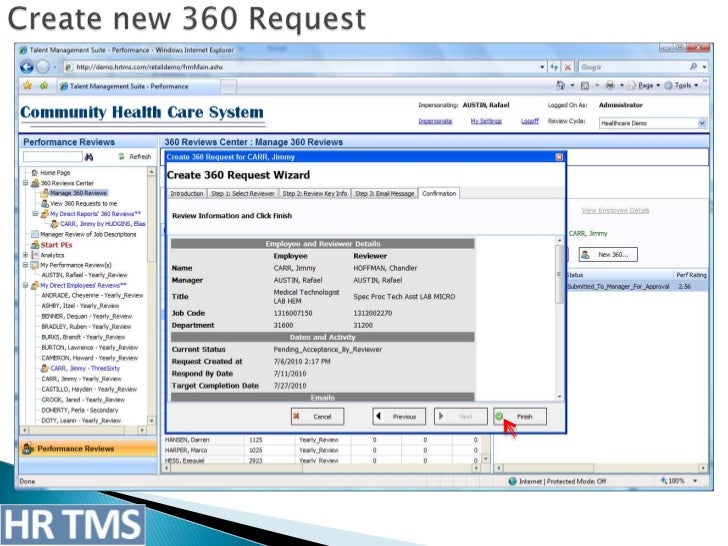
Task: Click the Add to Favorites icon
Action: coord(44,86)
